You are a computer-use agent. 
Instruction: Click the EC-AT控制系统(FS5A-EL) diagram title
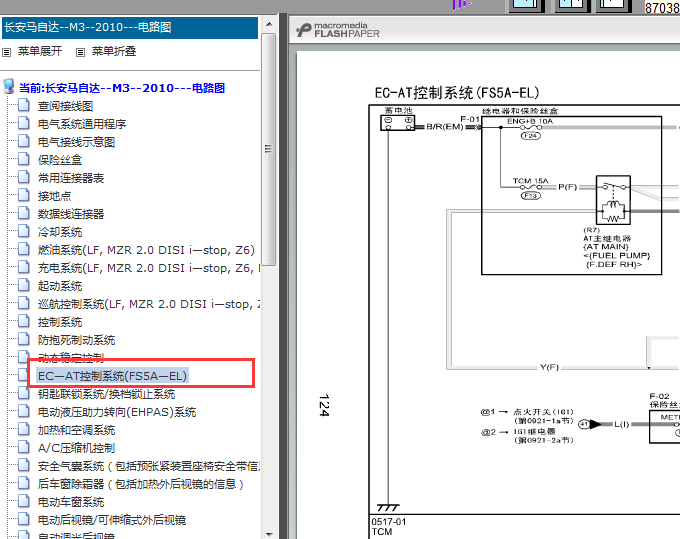(x=457, y=92)
